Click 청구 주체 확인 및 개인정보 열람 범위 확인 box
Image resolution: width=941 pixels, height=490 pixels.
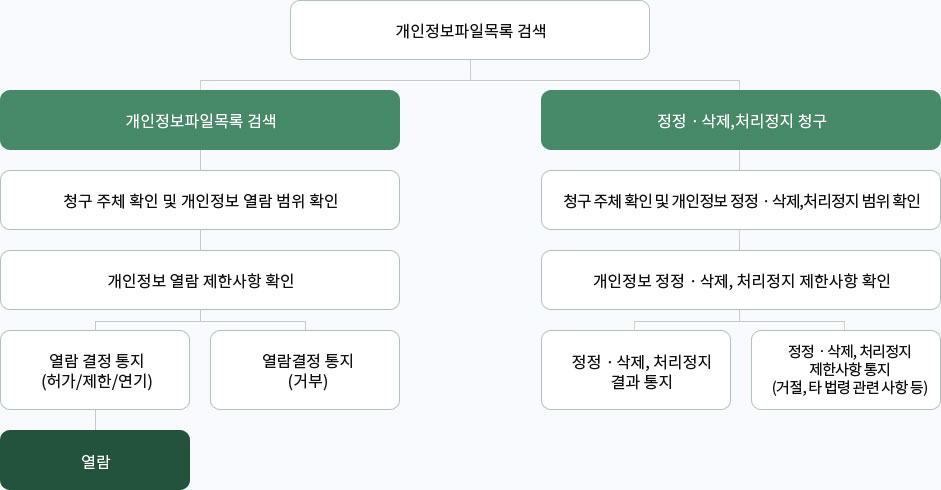click(x=200, y=200)
